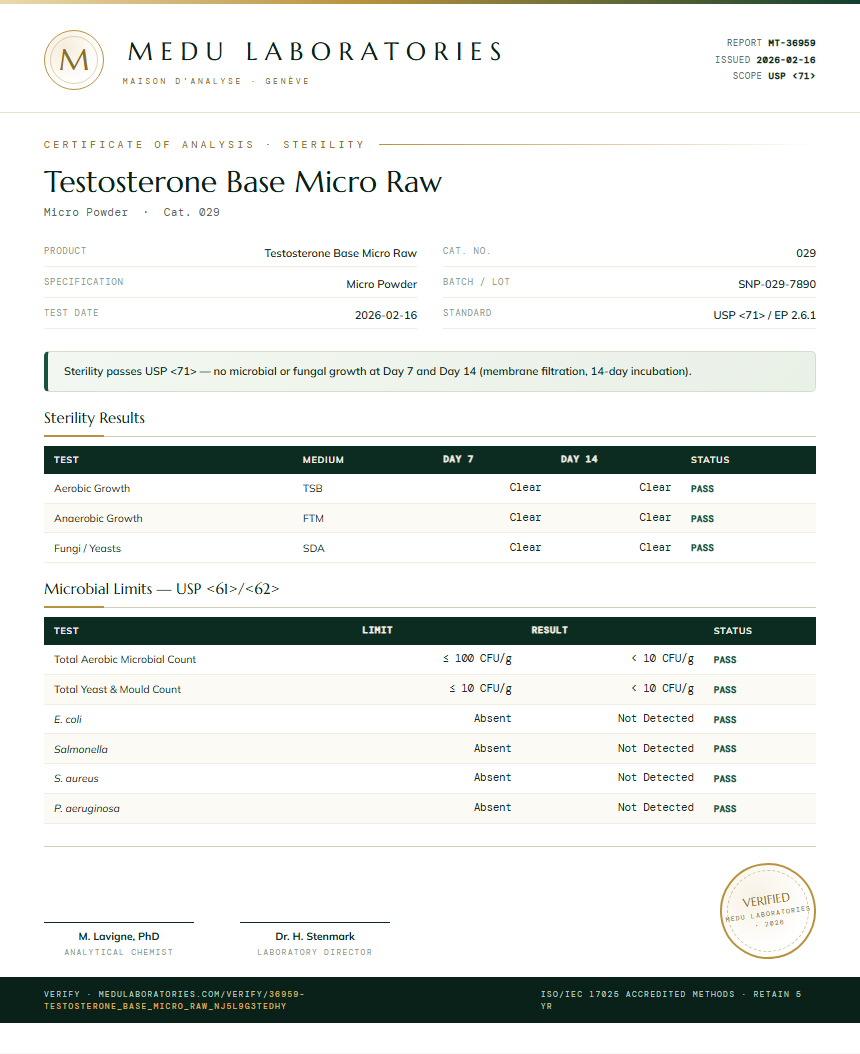Click the Microbial Limits — USP <61>/<62> heading

(x=161, y=590)
